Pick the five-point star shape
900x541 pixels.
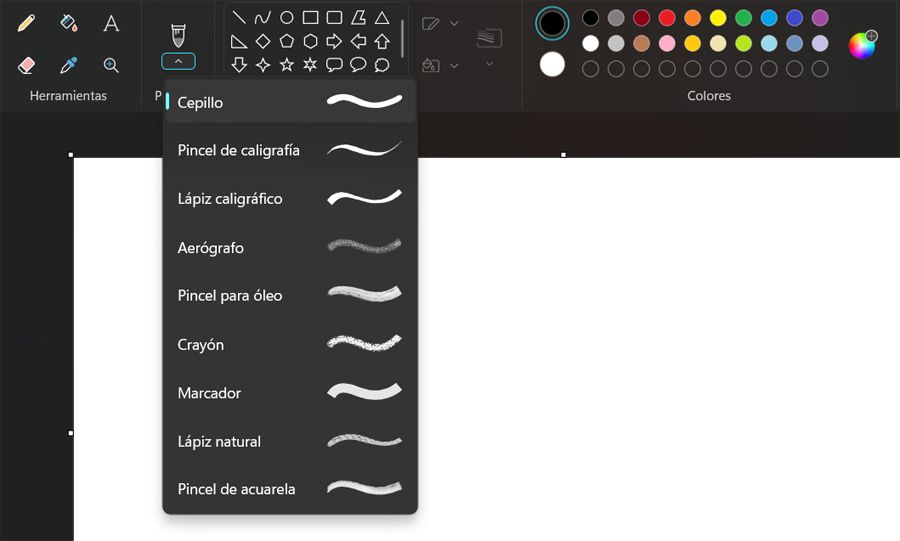pyautogui.click(x=286, y=65)
